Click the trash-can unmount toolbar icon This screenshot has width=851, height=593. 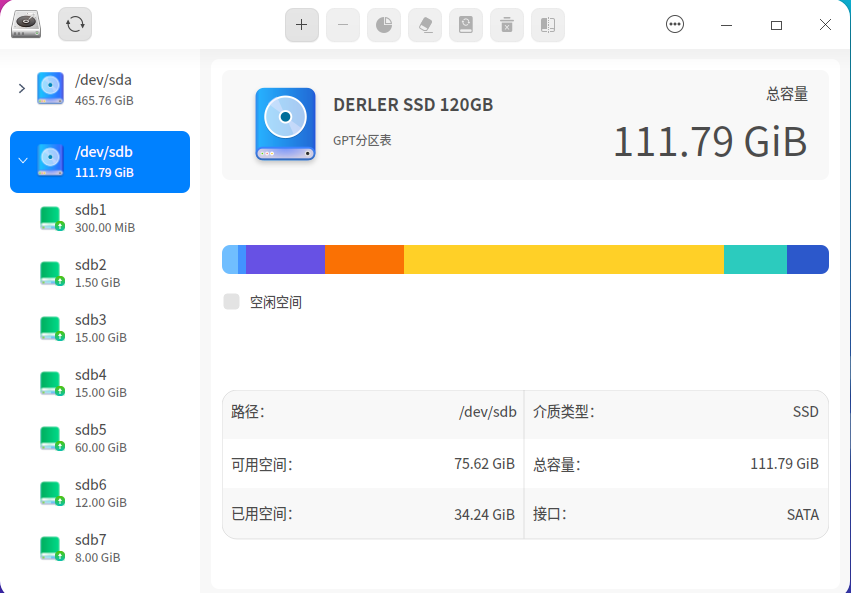[x=507, y=25]
